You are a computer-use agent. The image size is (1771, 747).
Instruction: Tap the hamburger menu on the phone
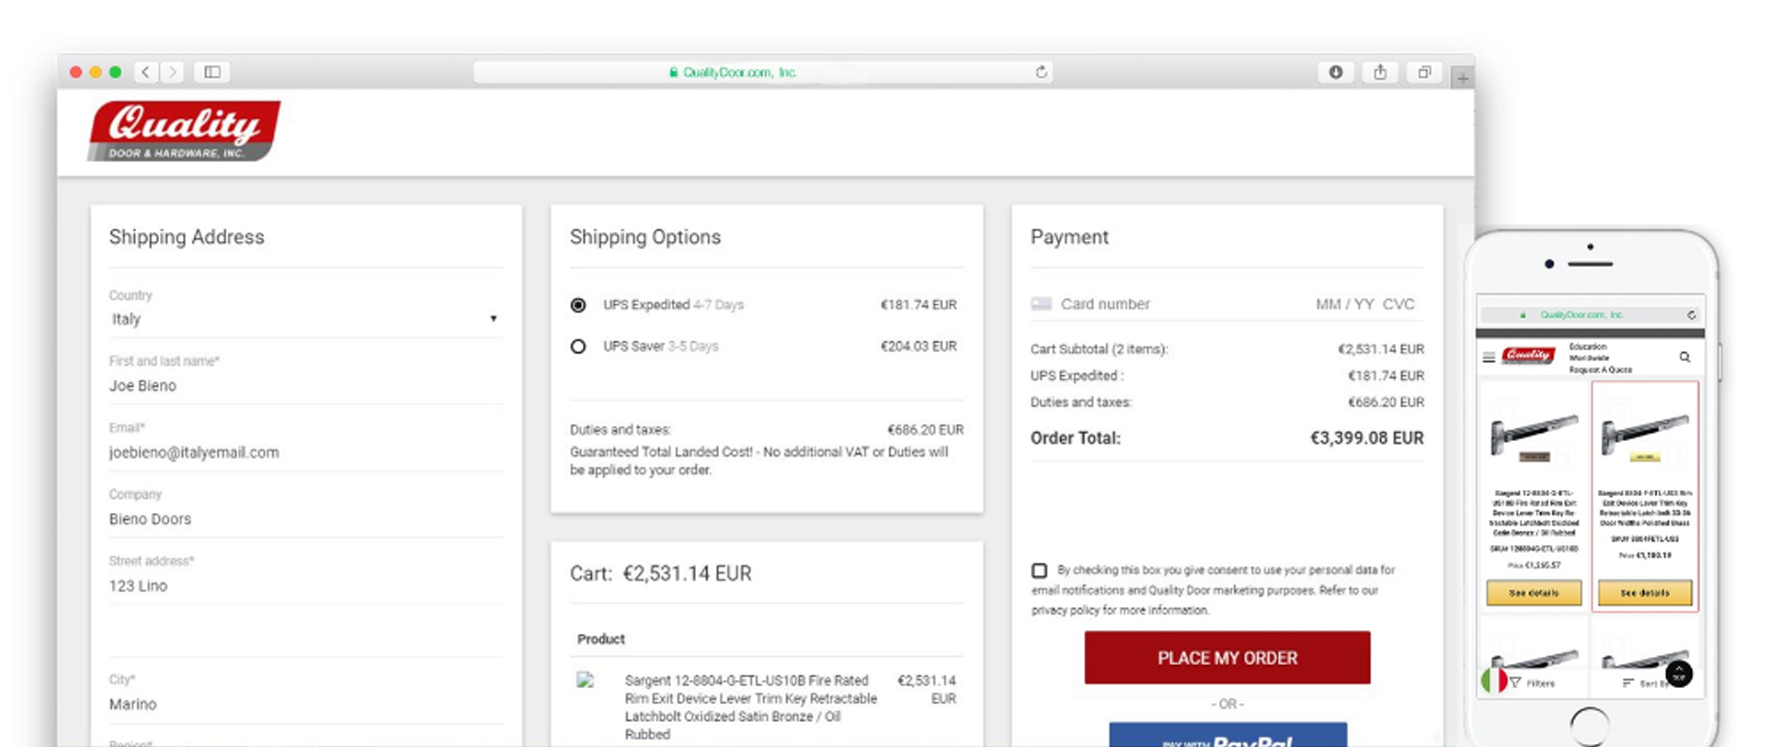pyautogui.click(x=1489, y=357)
